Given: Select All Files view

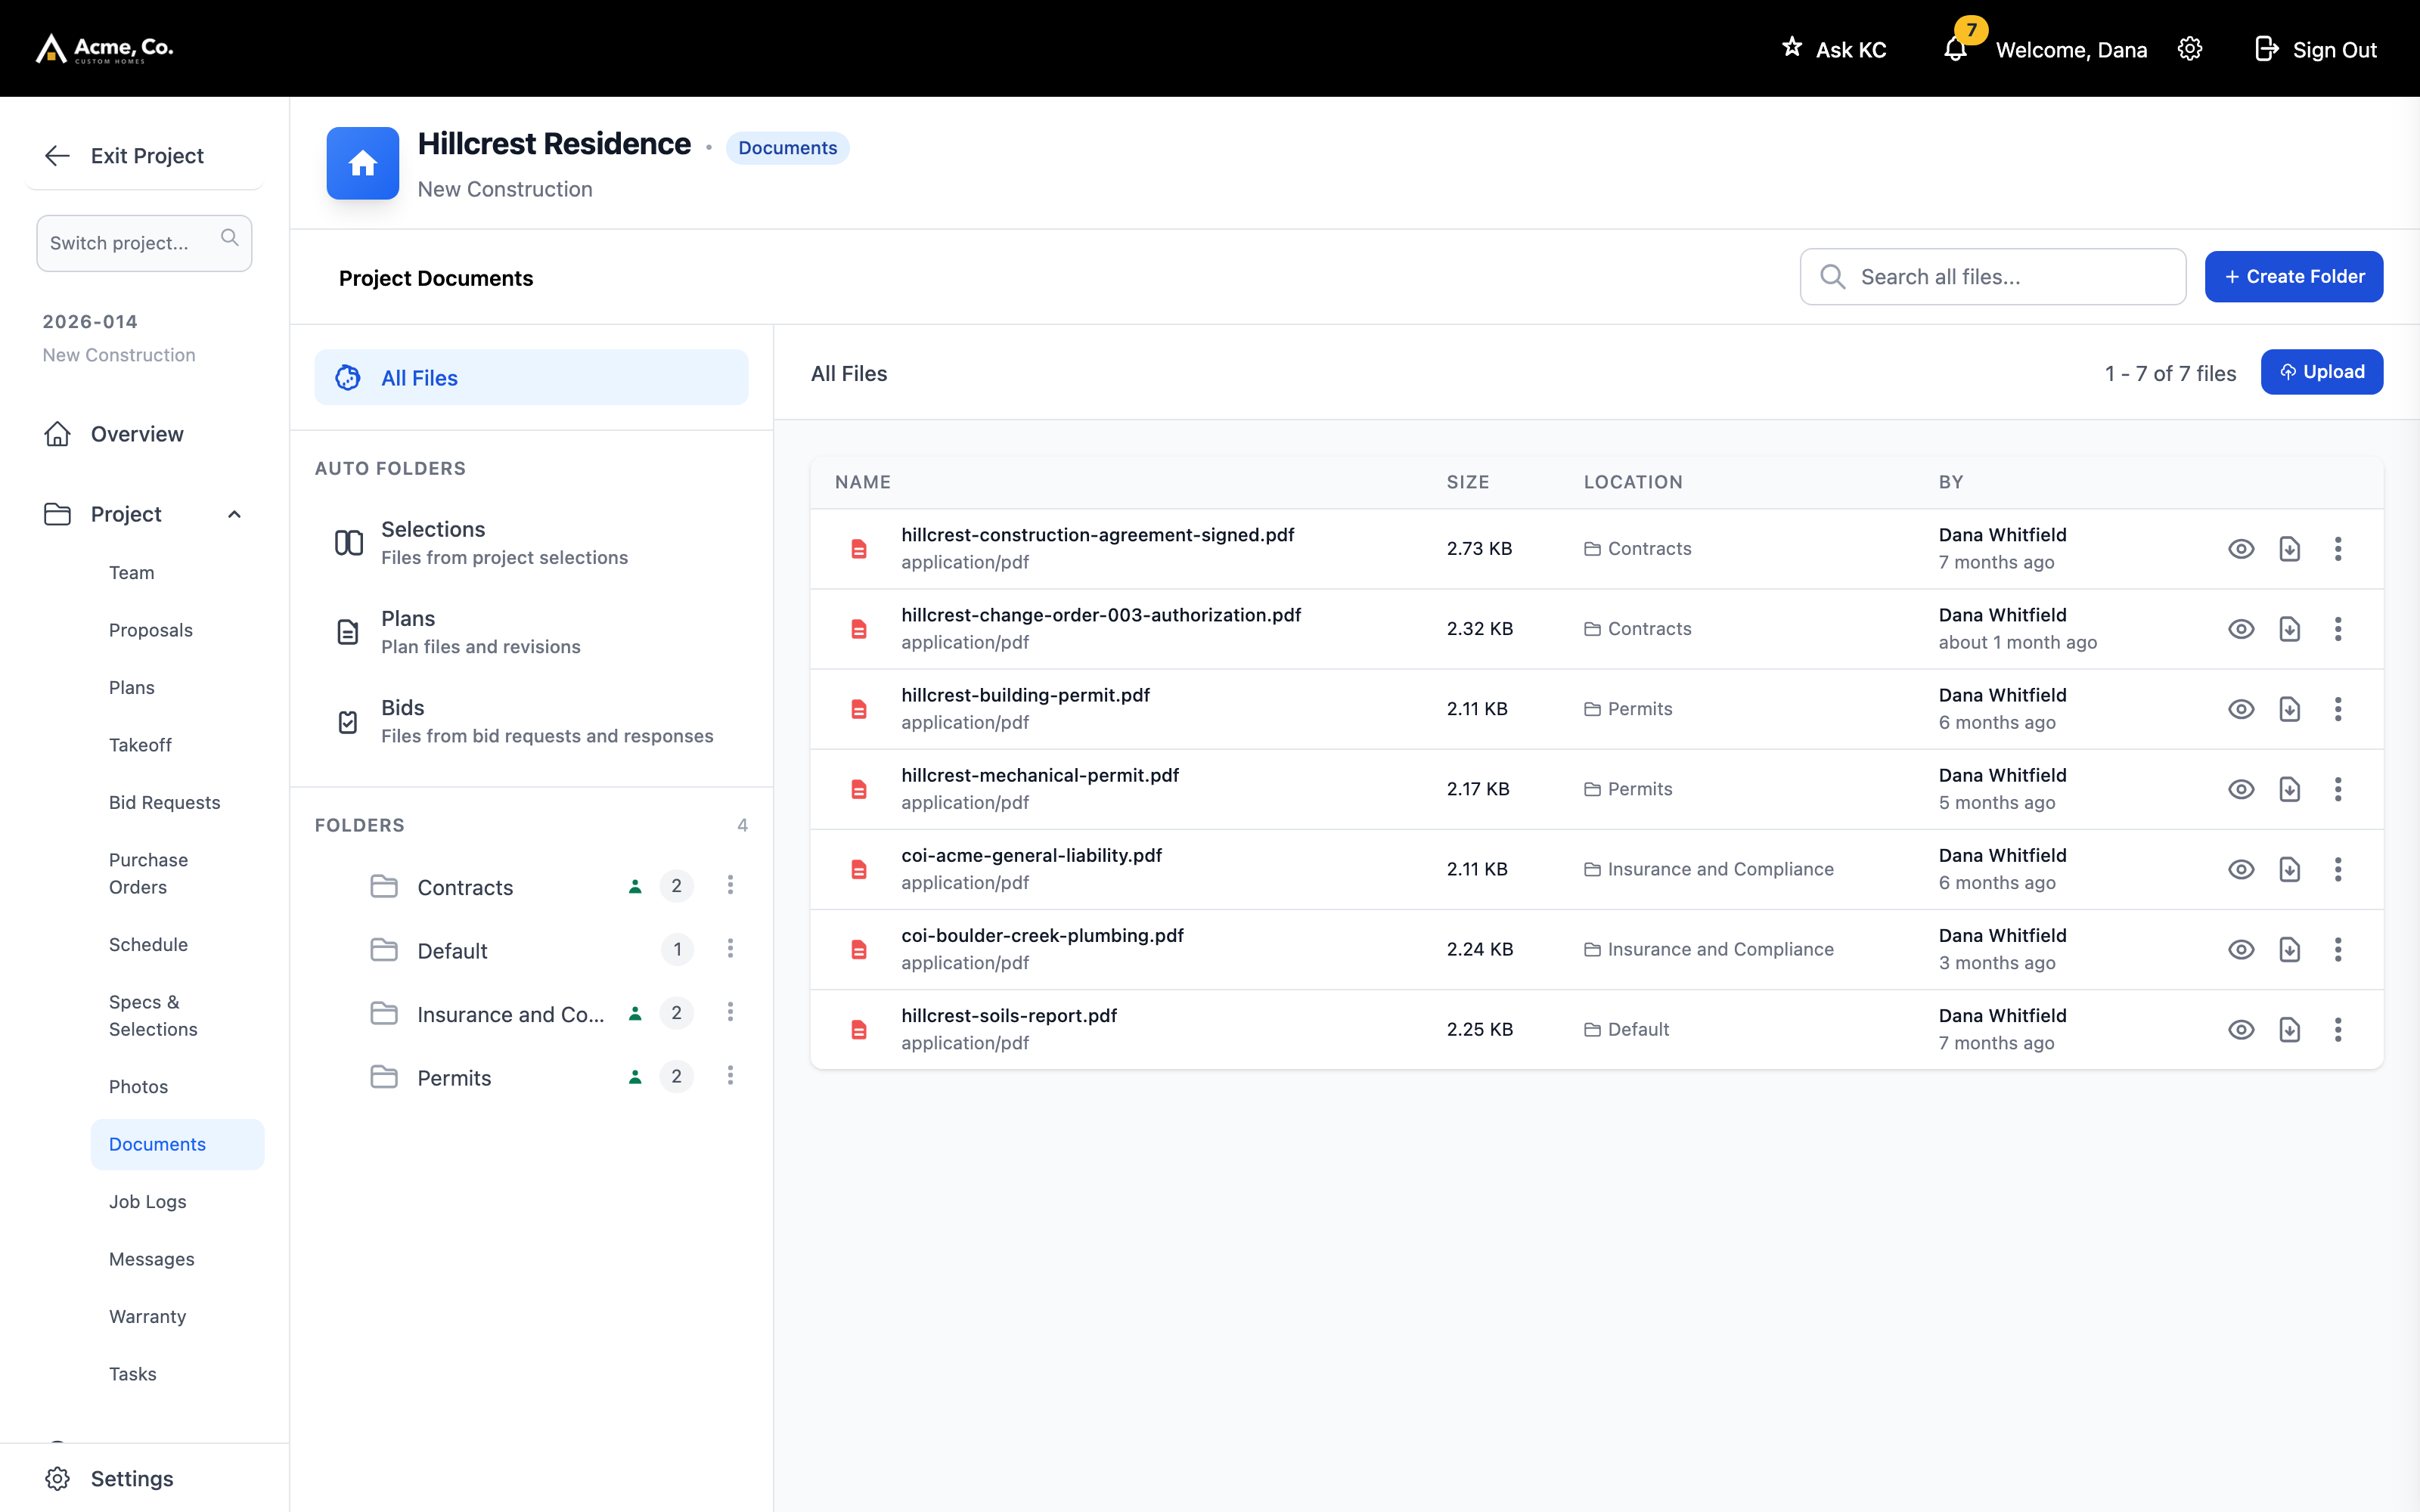Looking at the screenshot, I should tap(531, 377).
